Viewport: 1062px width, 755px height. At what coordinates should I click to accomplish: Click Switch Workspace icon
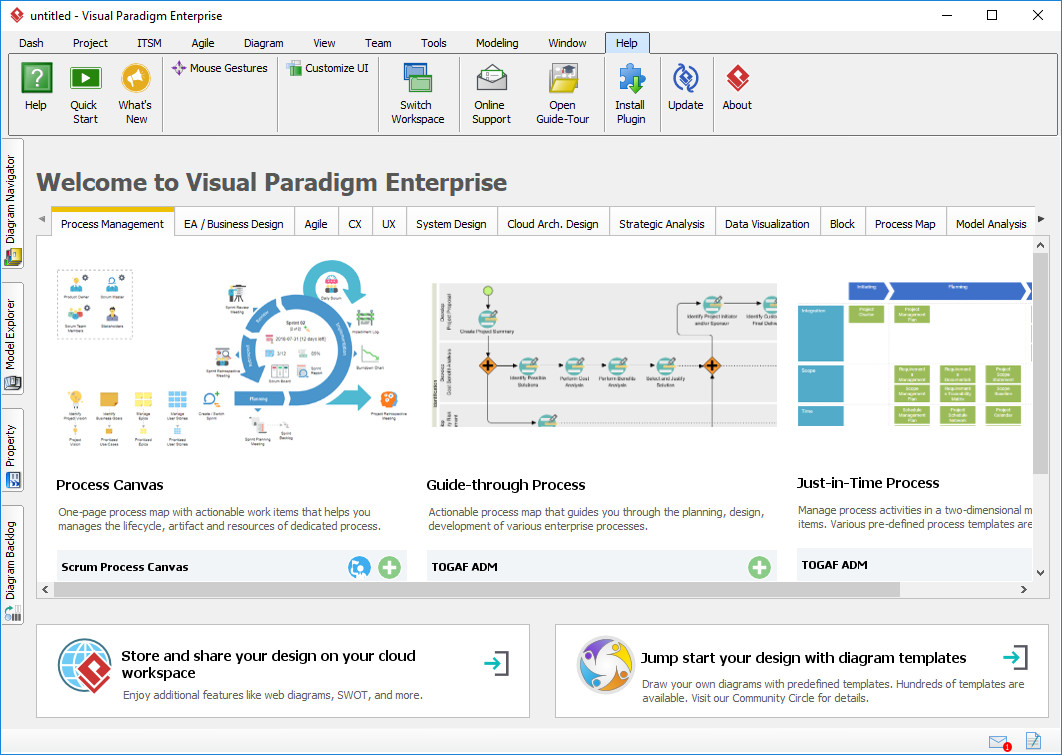[417, 93]
